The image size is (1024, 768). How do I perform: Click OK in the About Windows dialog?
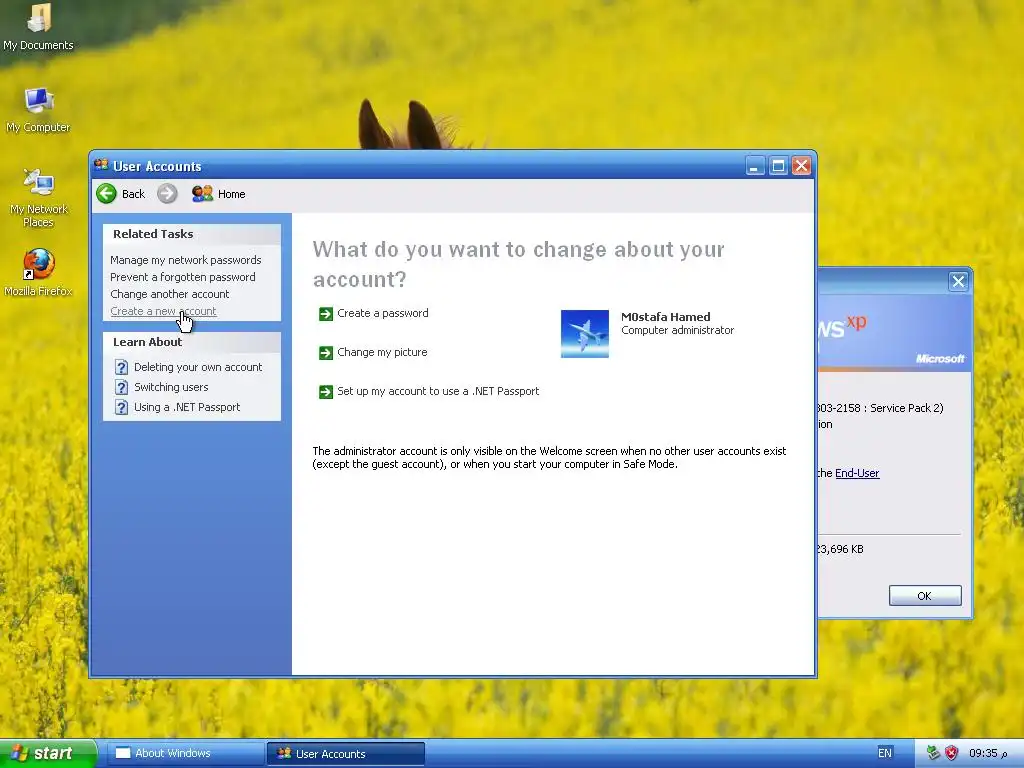[x=925, y=596]
